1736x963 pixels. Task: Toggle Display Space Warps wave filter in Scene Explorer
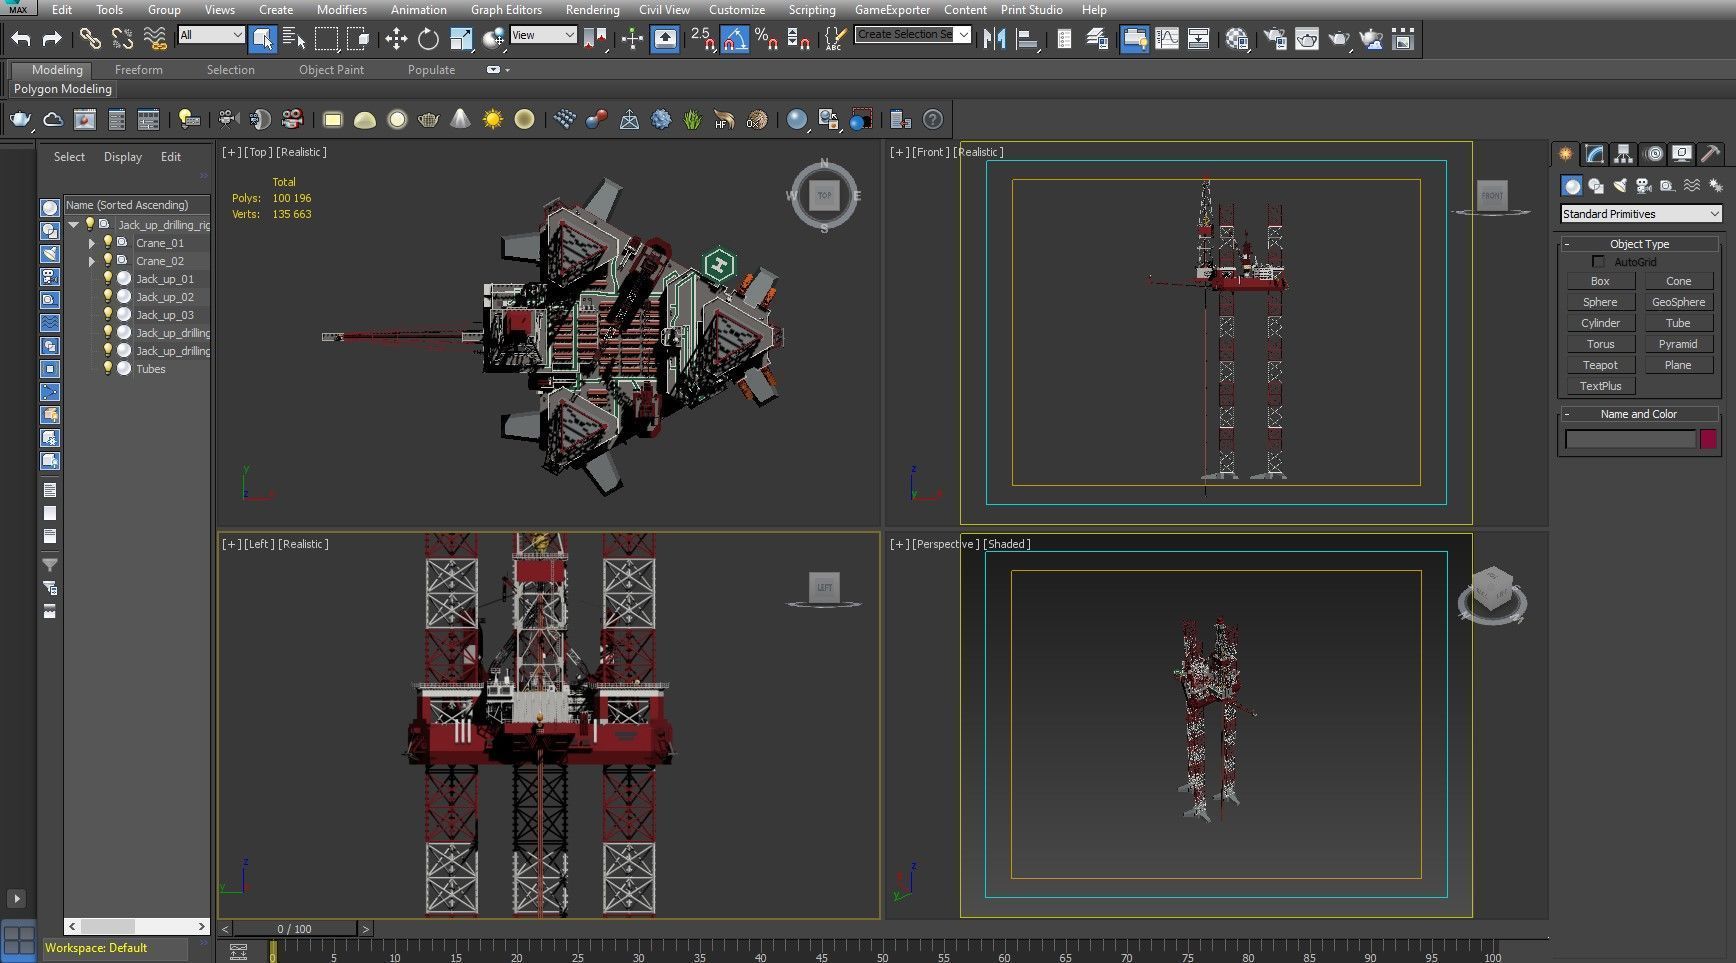(50, 323)
